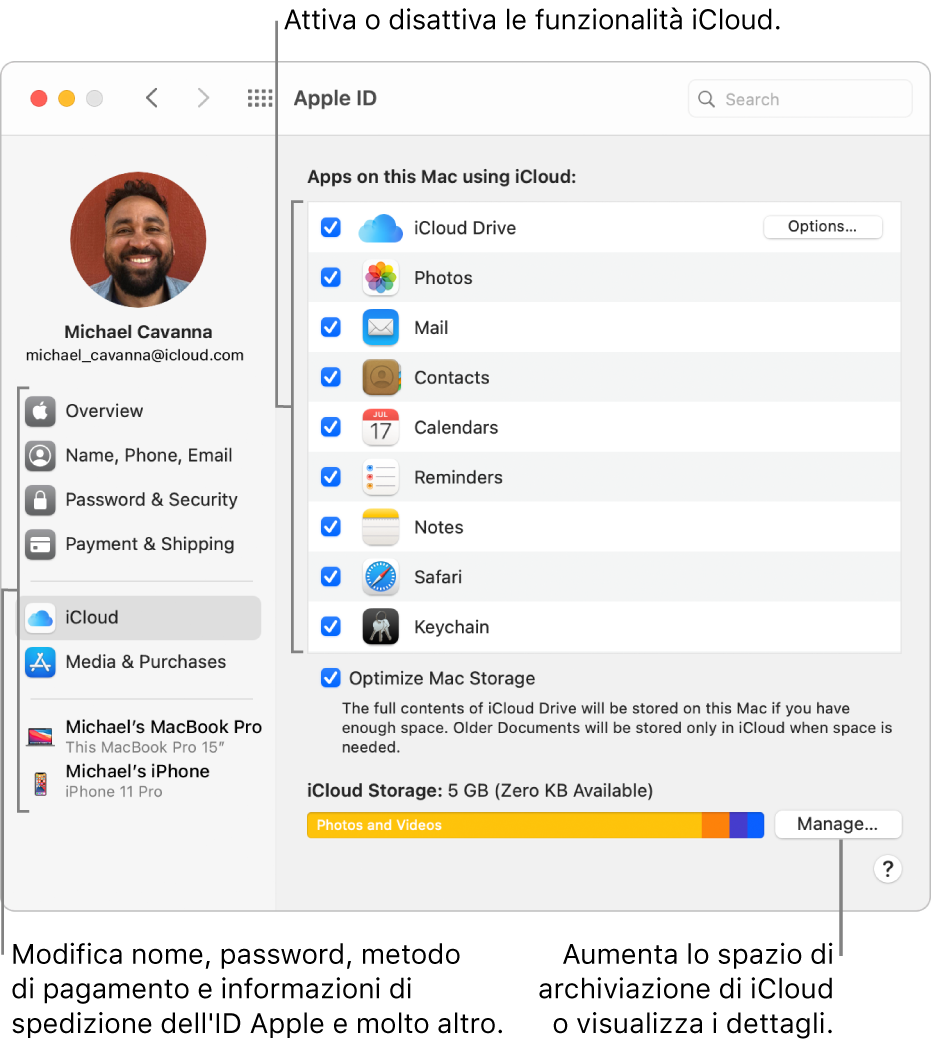Click the iCloud Drive cloud icon
The width and height of the screenshot is (931, 1045).
381,228
